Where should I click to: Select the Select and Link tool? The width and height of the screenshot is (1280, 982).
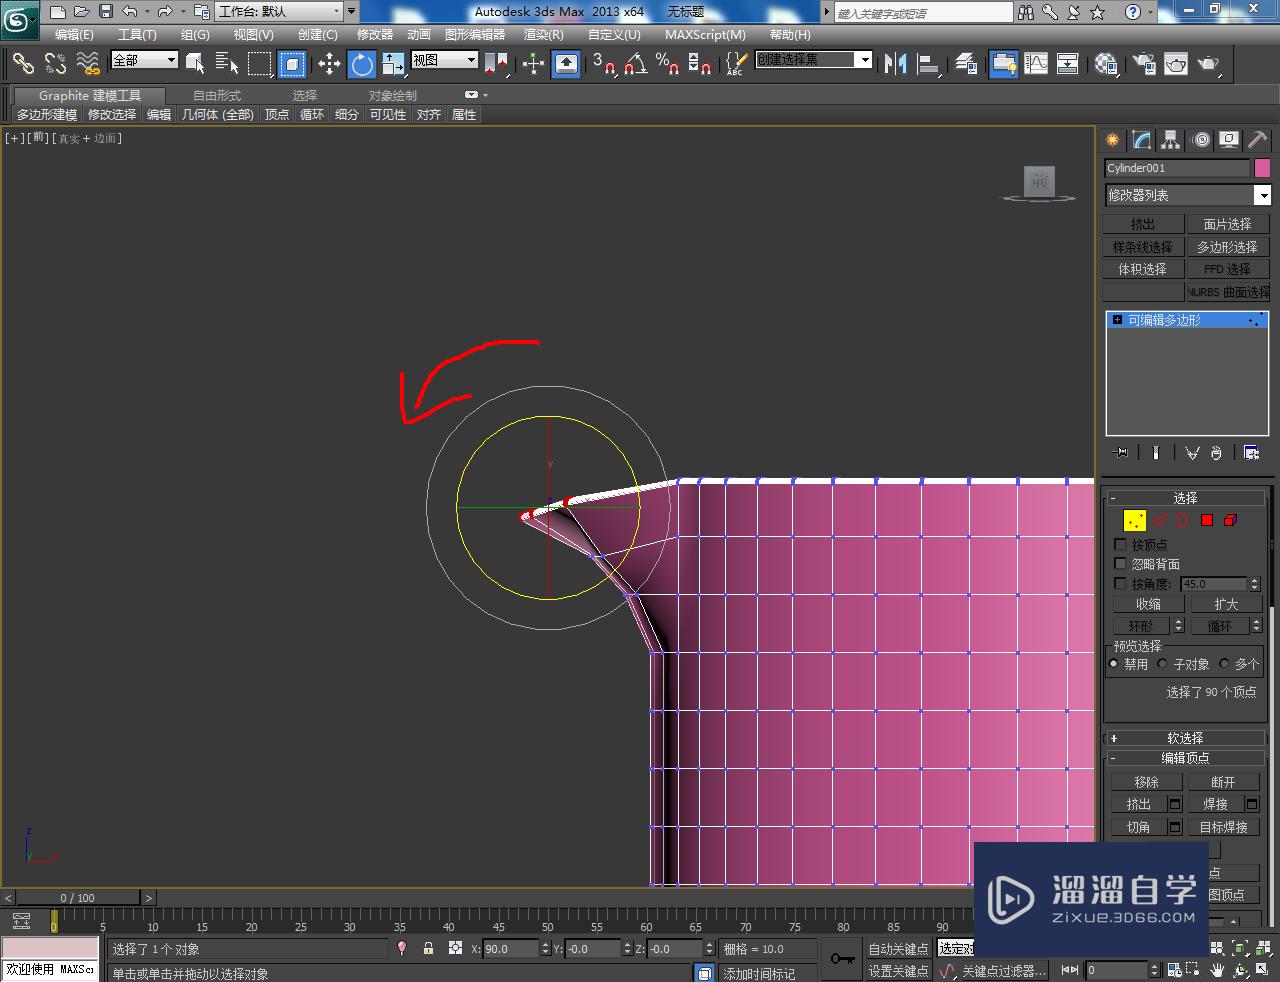(x=23, y=63)
